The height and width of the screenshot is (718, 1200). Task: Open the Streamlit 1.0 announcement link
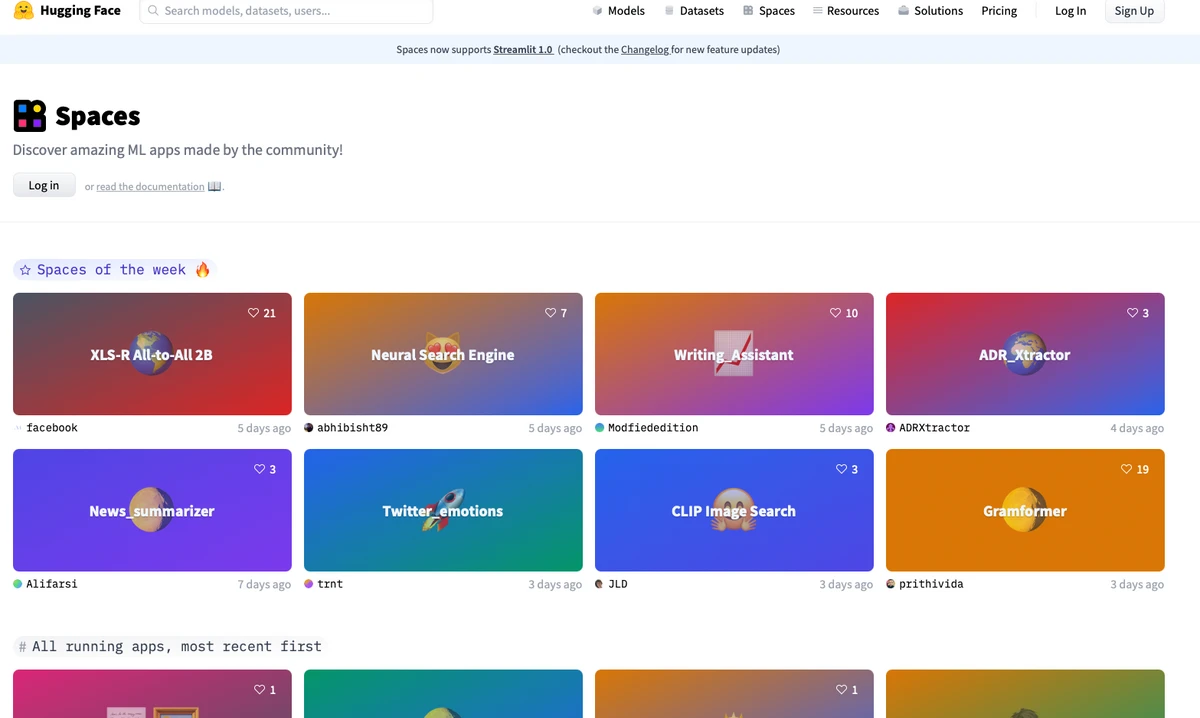[x=523, y=49]
